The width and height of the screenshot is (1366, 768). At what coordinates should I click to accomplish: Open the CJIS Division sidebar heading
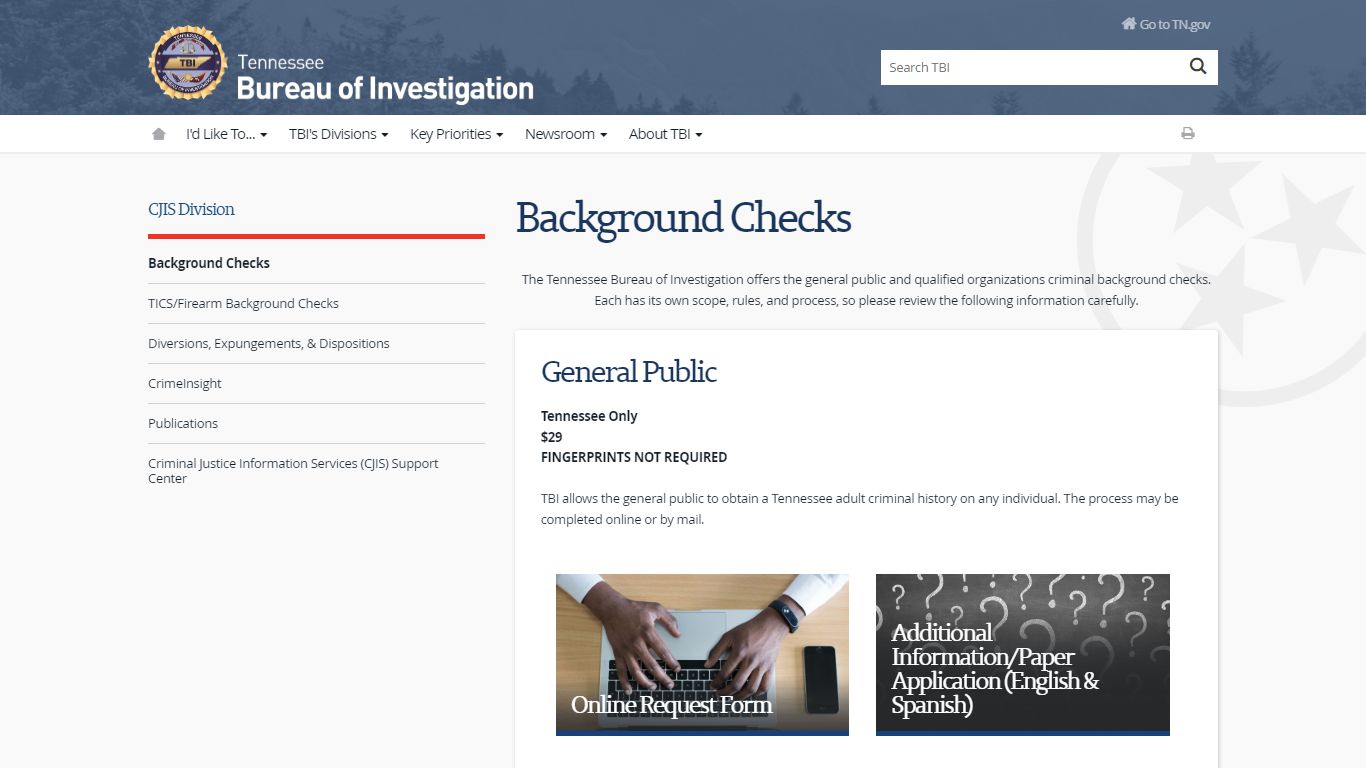(x=191, y=209)
